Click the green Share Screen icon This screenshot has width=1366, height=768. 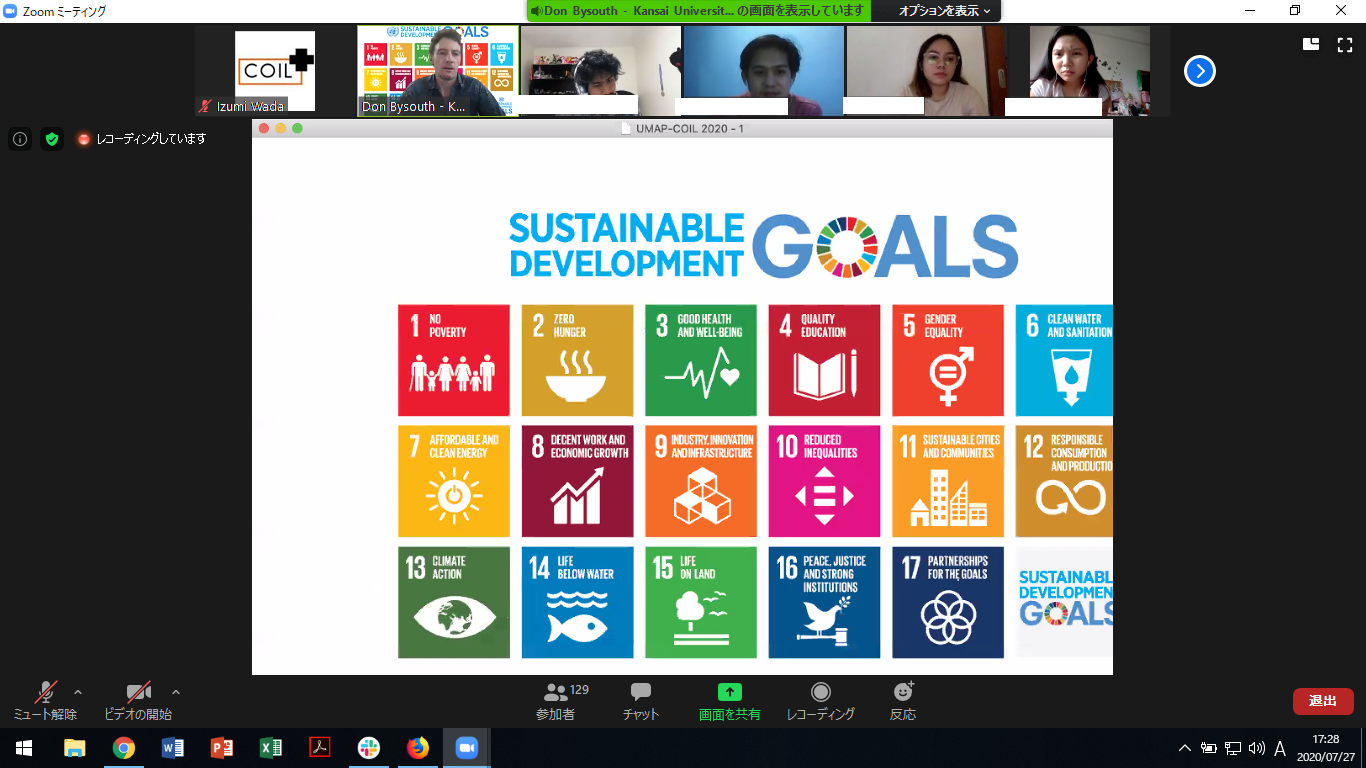(x=730, y=693)
